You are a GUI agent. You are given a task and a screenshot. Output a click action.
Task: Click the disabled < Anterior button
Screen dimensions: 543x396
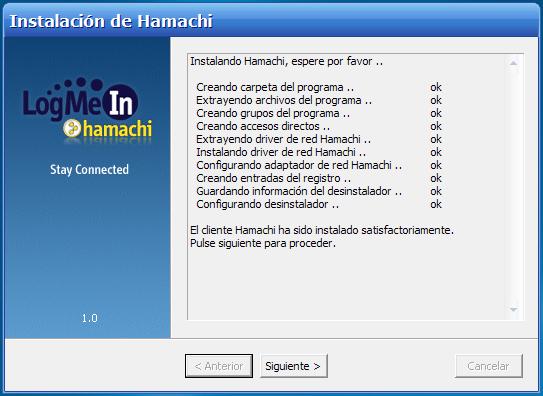(219, 366)
